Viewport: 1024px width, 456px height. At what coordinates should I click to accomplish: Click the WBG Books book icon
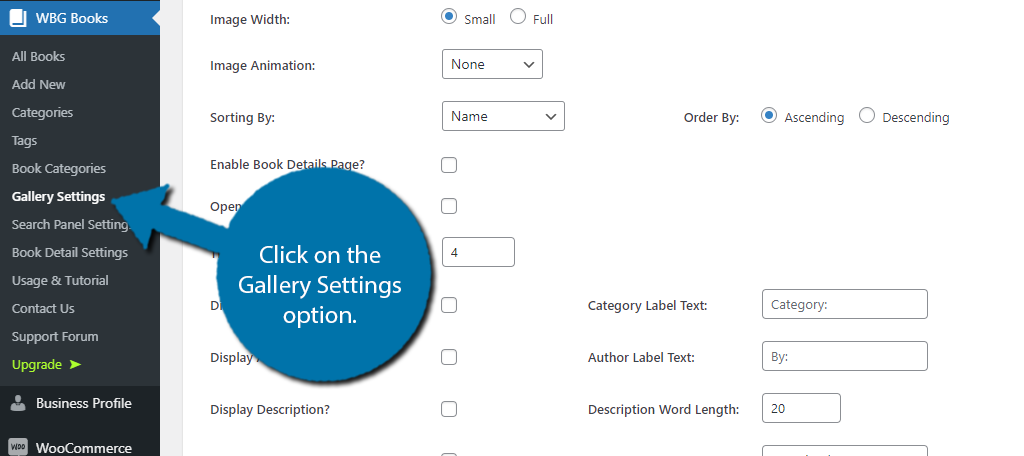[18, 18]
